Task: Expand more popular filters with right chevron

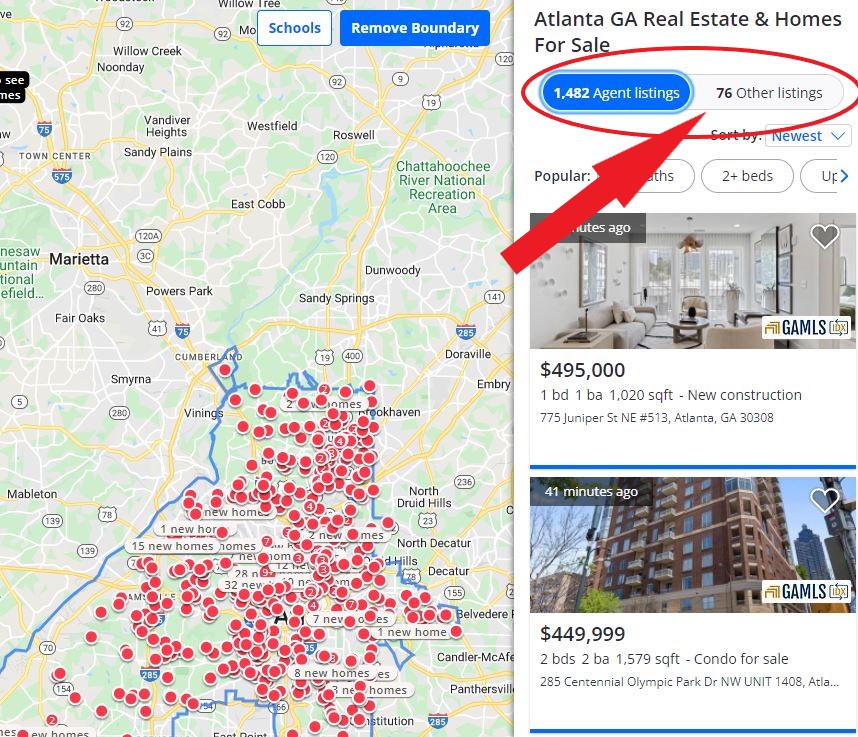Action: coord(844,176)
